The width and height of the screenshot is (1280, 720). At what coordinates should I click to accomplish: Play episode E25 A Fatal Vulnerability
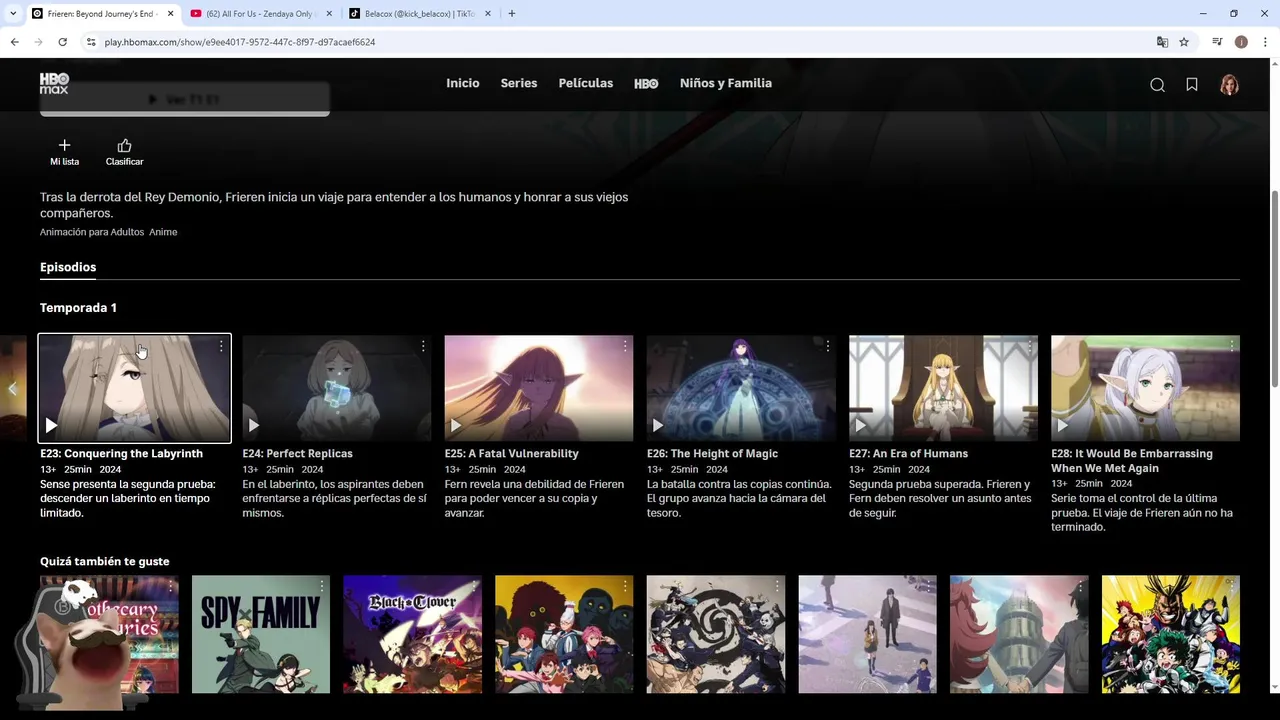coord(455,426)
